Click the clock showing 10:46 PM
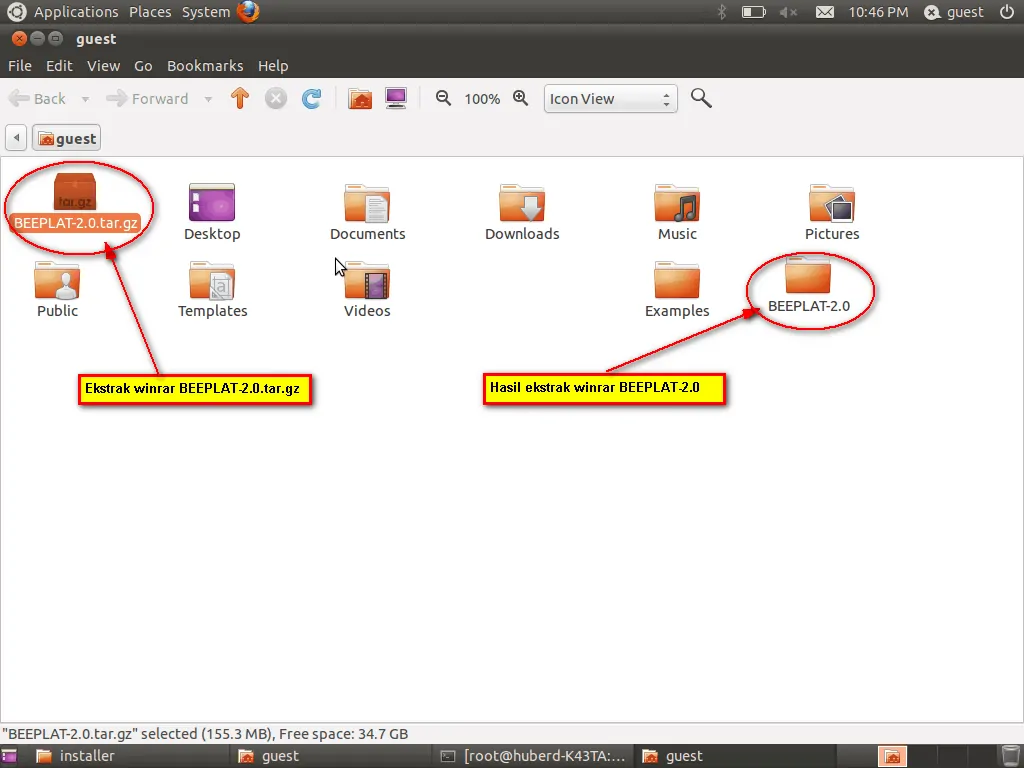 click(878, 12)
